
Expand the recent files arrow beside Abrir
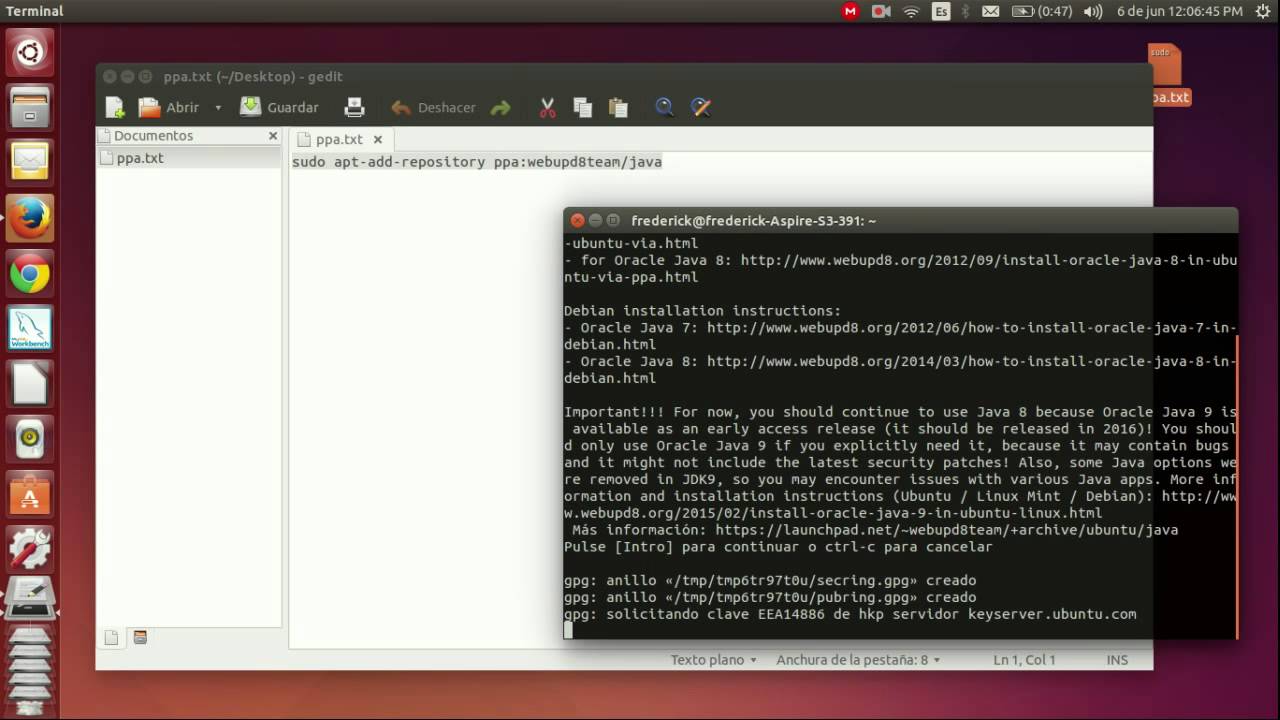pyautogui.click(x=218, y=107)
